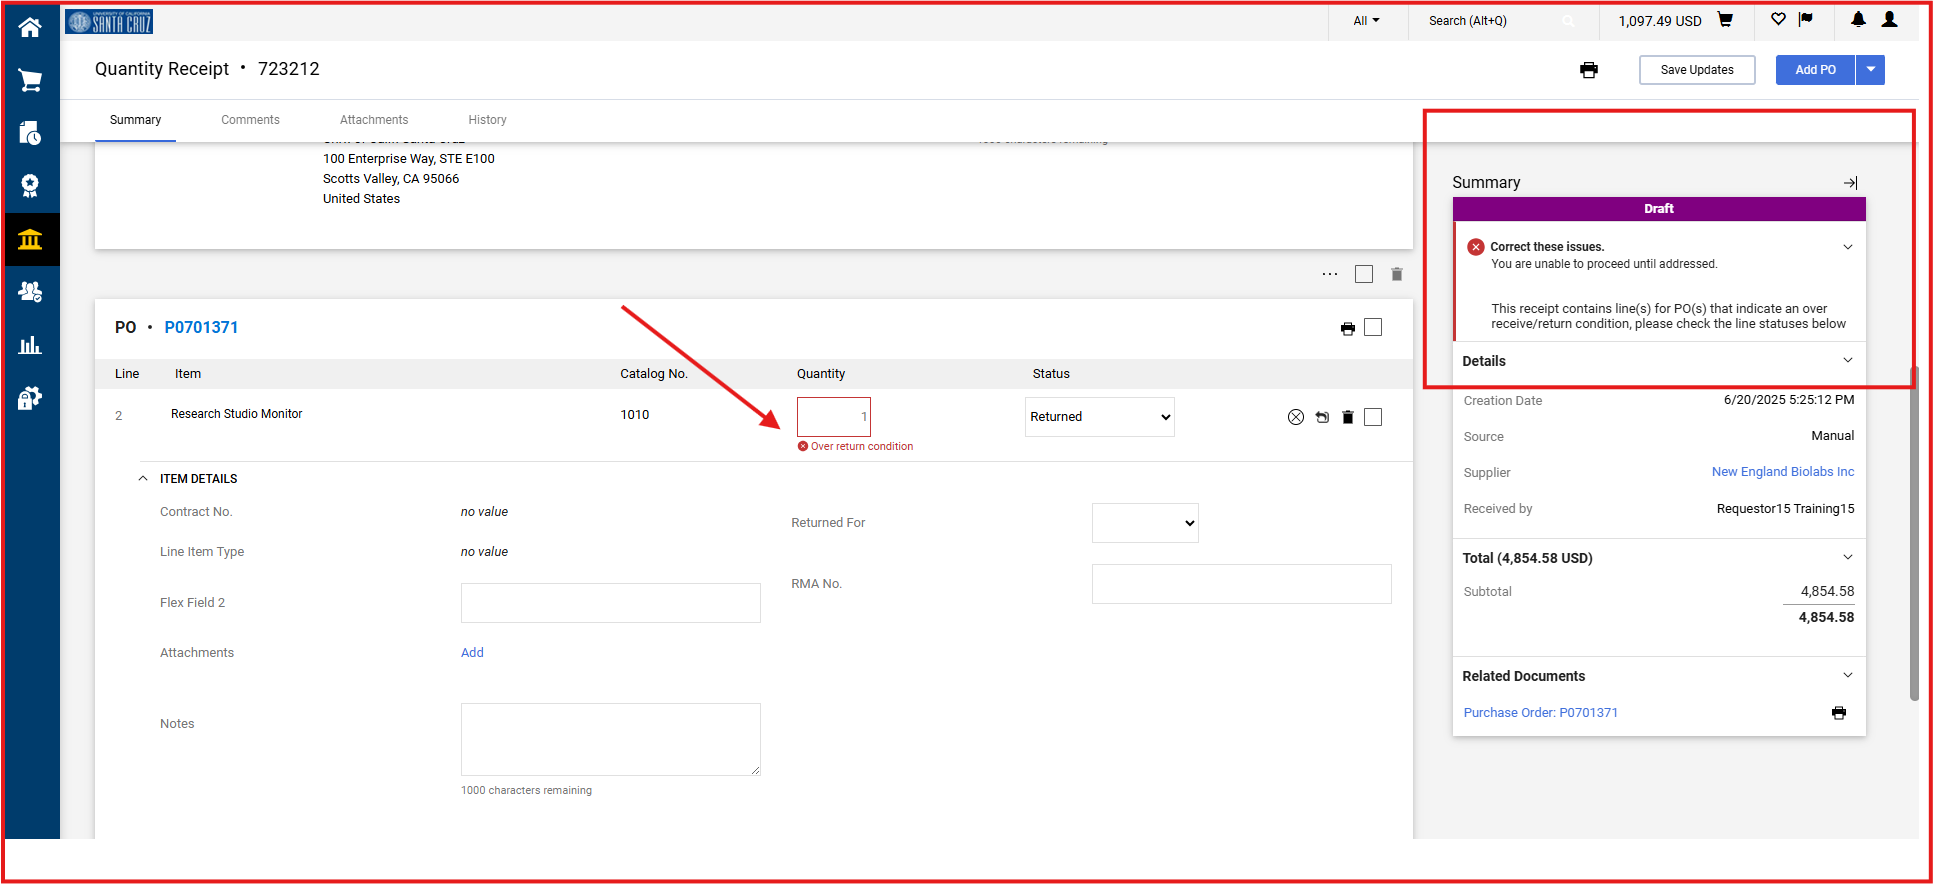Click the home icon in the sidebar
This screenshot has height=884, width=1933.
click(x=30, y=27)
